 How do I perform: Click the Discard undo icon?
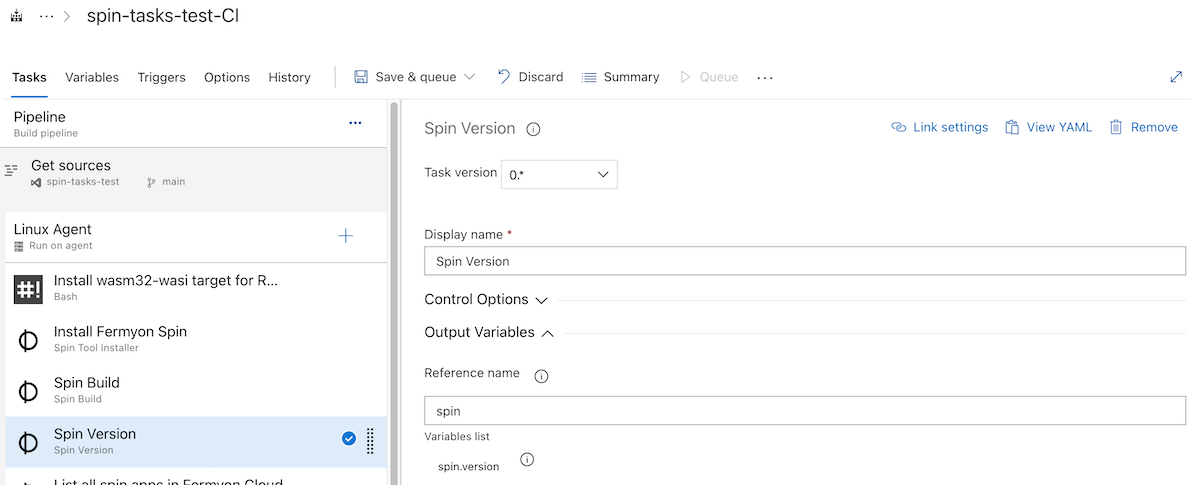click(x=504, y=77)
